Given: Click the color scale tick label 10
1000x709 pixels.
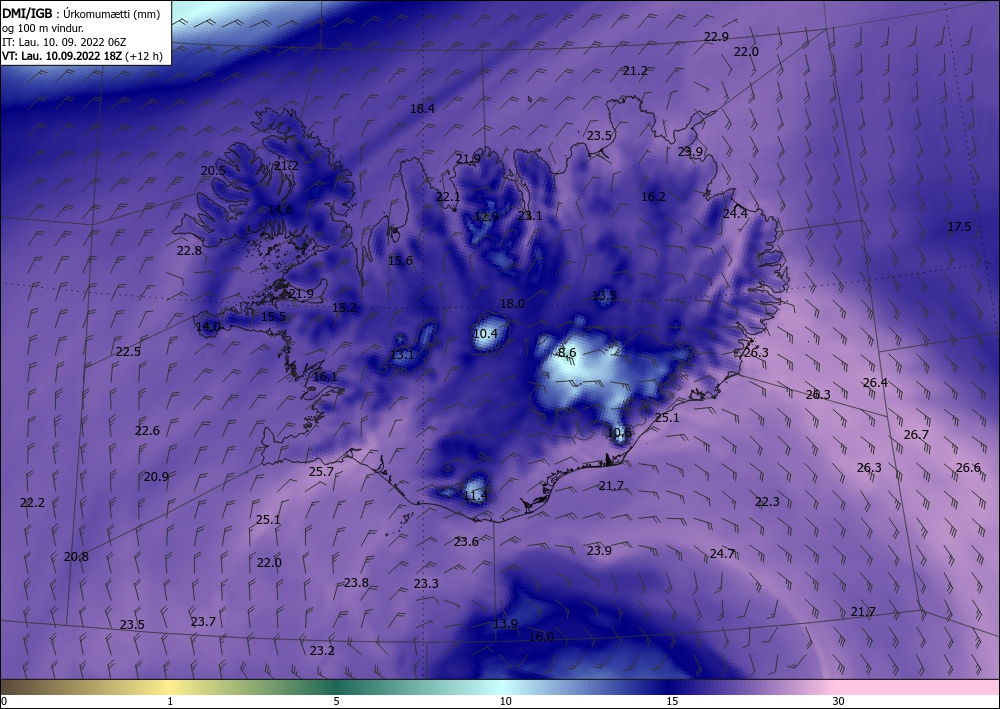Looking at the screenshot, I should (x=506, y=701).
